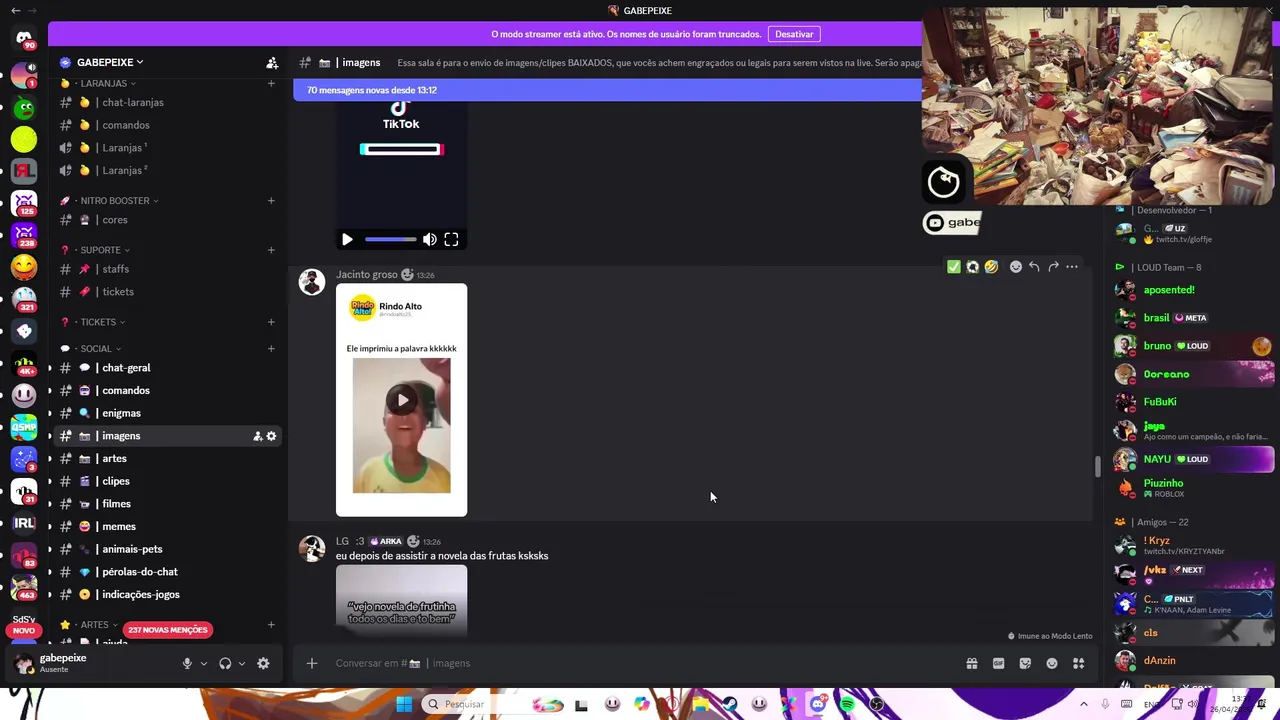
Task: React with the laughing emoji
Action: tap(991, 267)
